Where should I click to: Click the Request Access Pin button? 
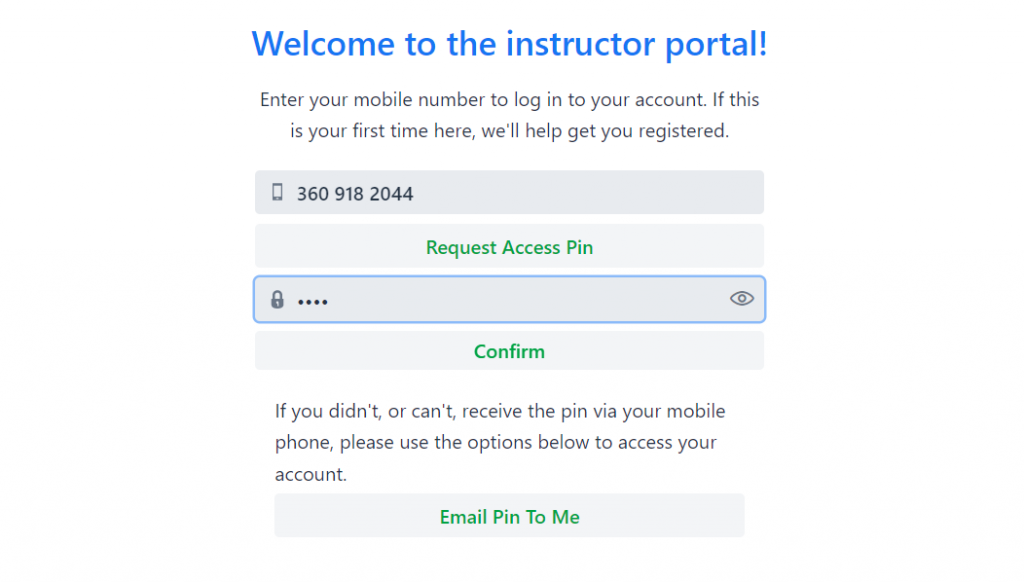(x=509, y=246)
